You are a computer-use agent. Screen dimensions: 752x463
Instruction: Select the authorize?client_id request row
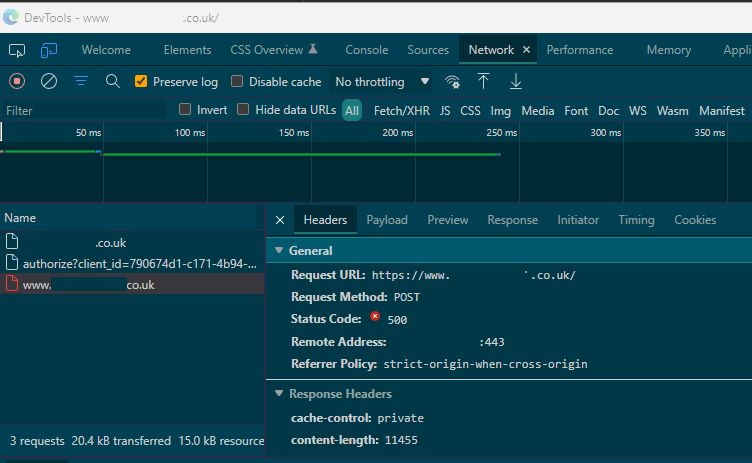coord(132,263)
